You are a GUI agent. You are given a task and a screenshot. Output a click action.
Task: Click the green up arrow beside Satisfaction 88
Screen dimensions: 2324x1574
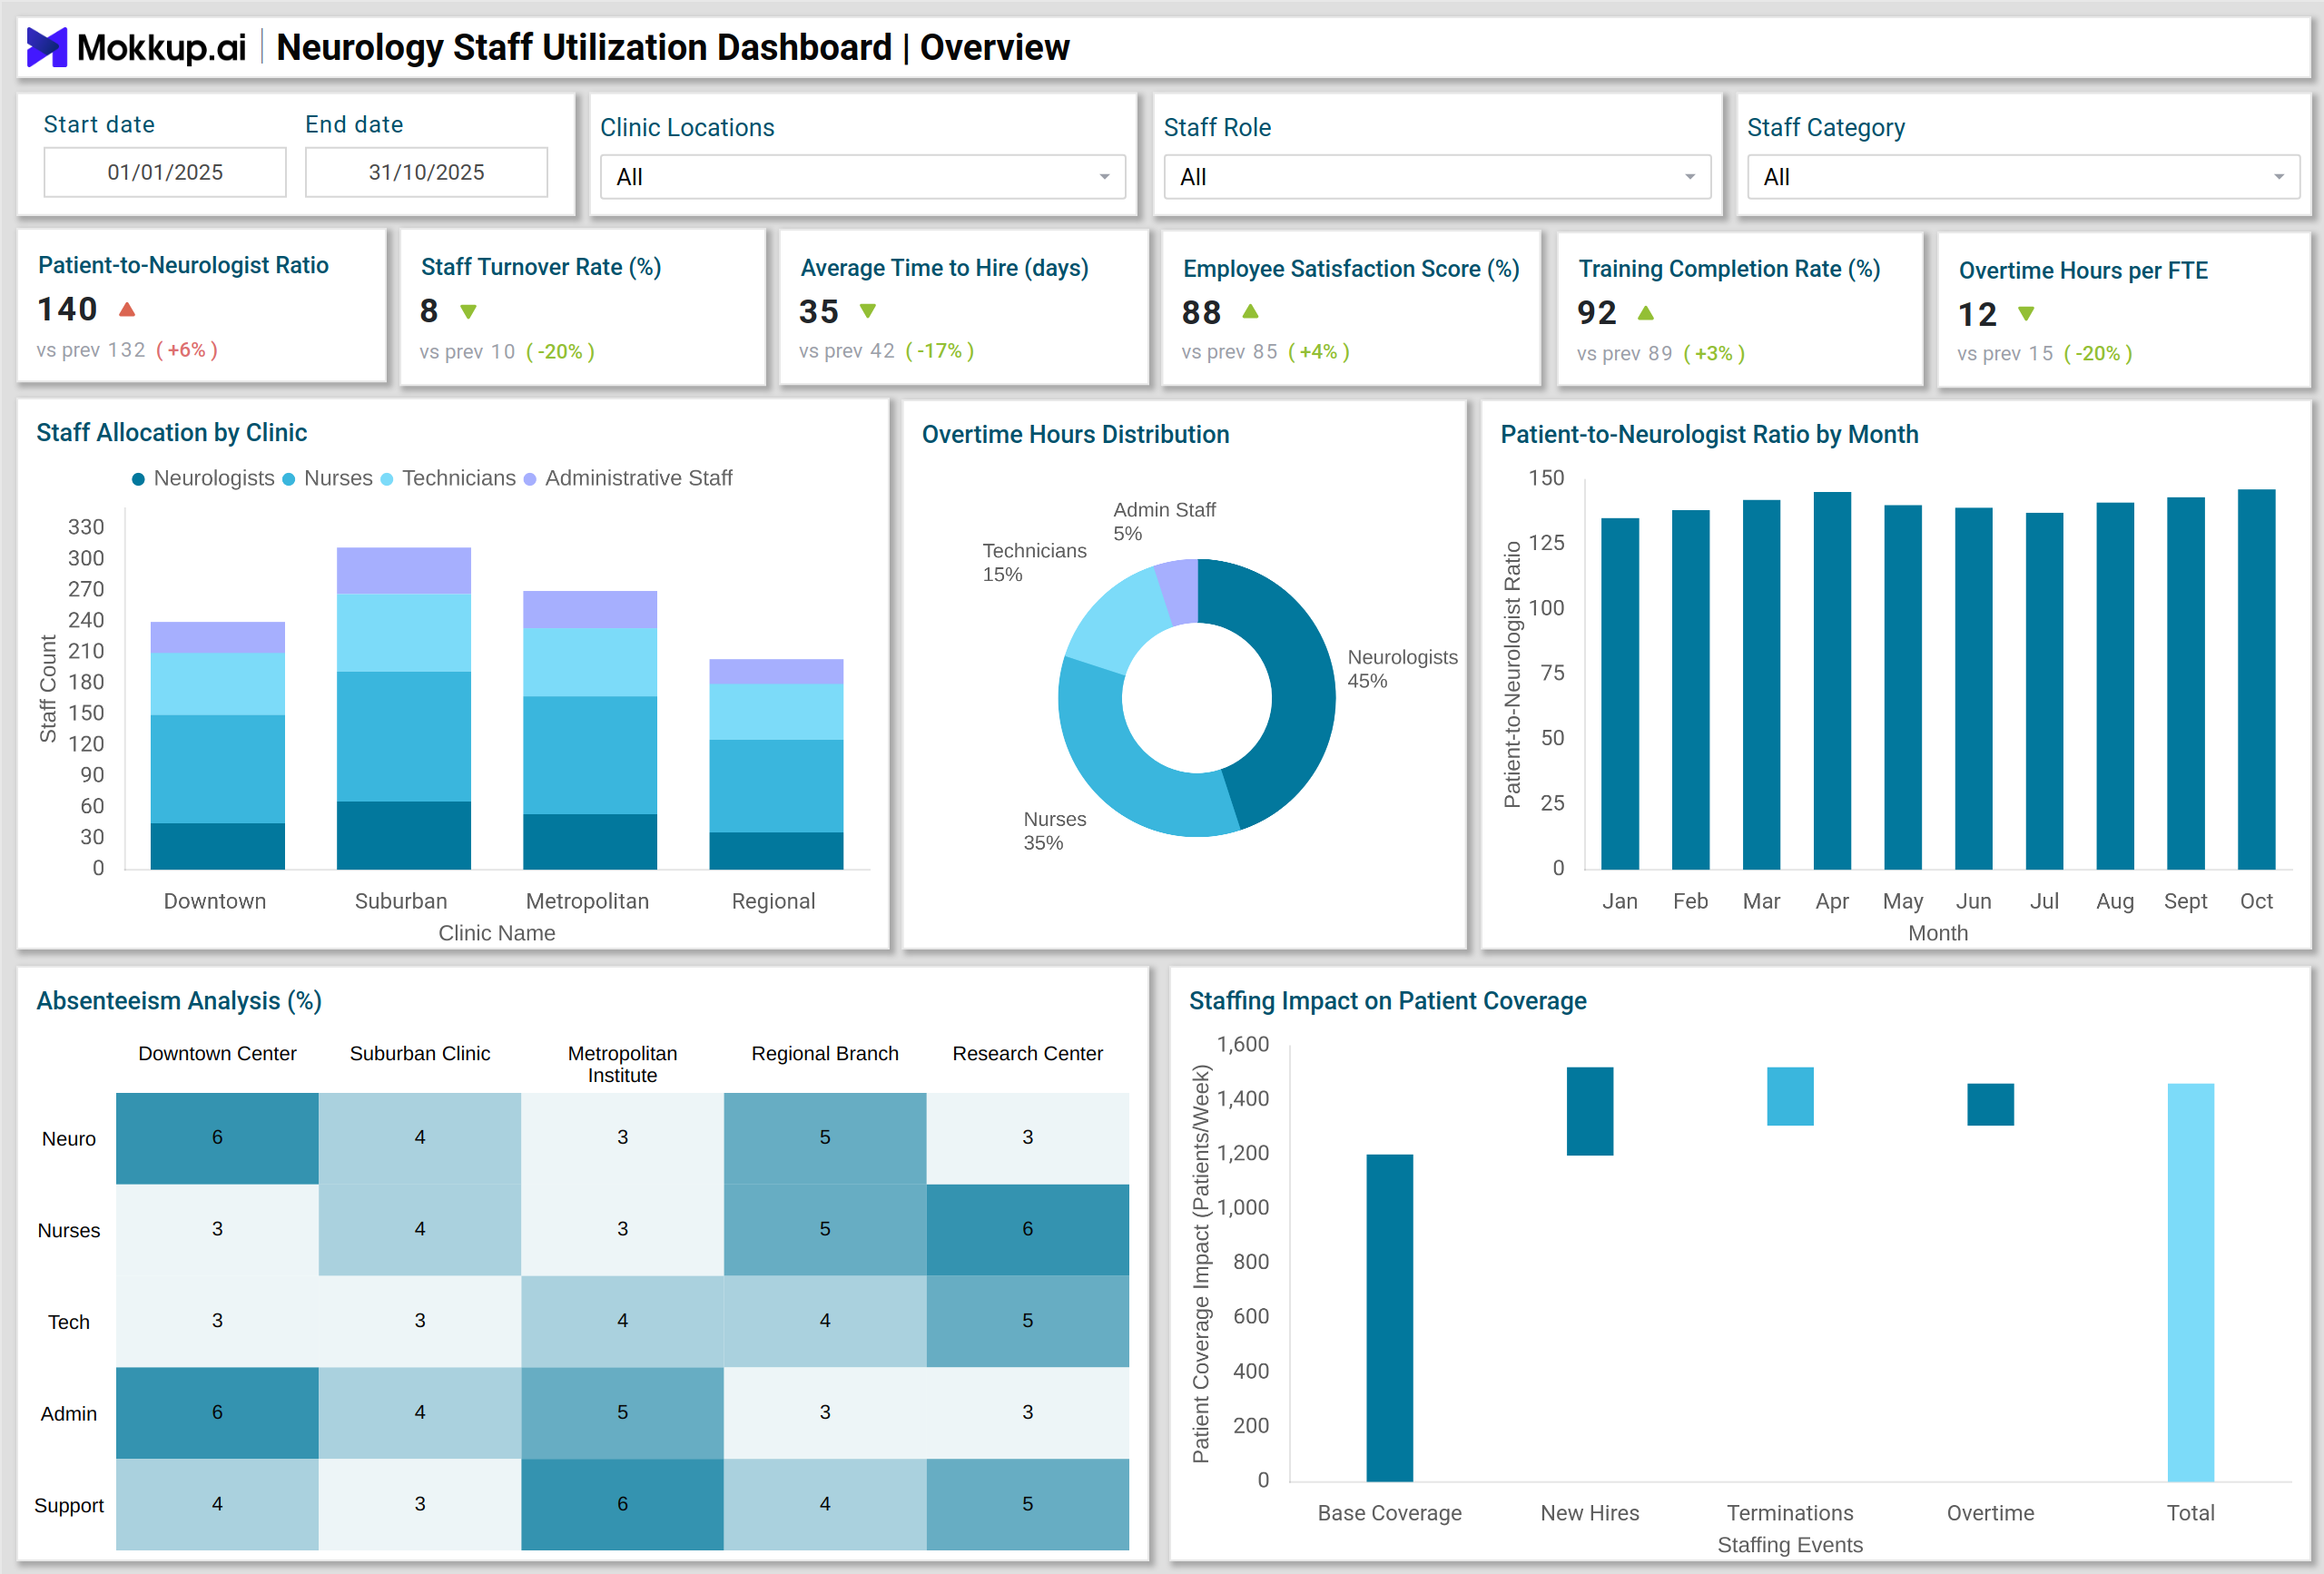[1250, 312]
